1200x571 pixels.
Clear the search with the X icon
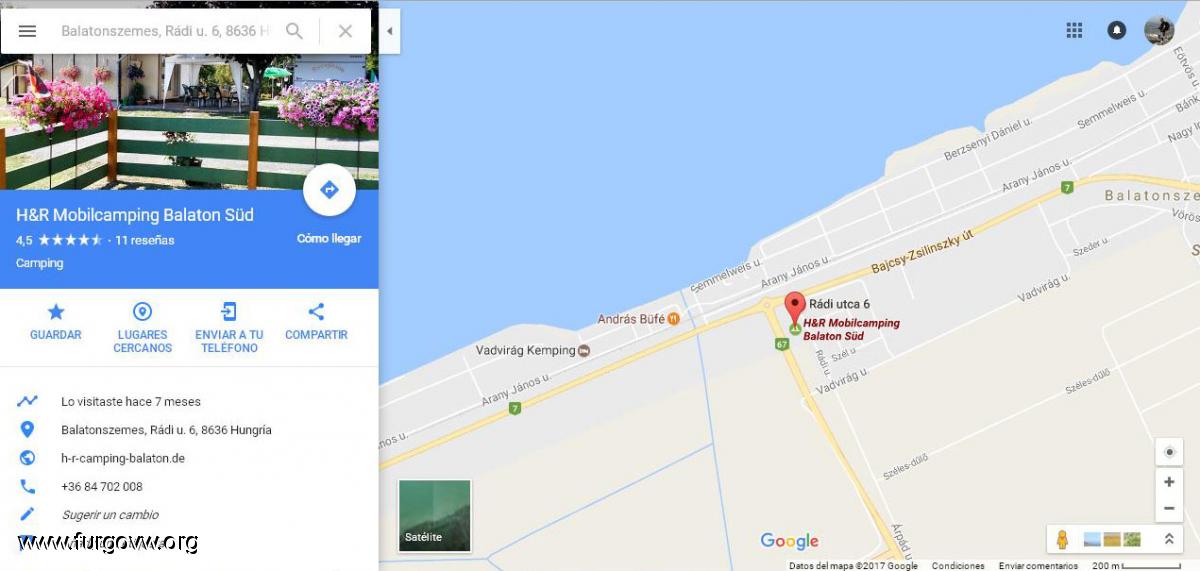click(x=345, y=31)
